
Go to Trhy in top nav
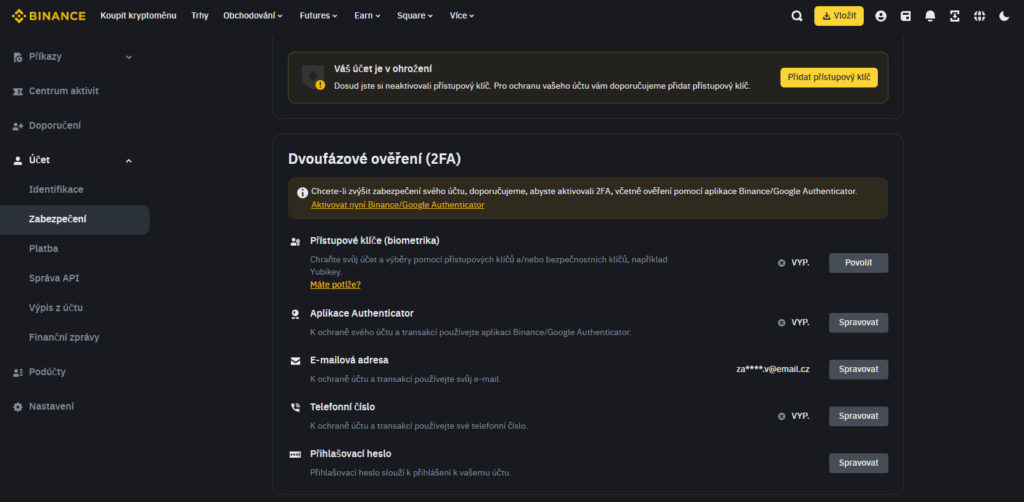click(200, 16)
